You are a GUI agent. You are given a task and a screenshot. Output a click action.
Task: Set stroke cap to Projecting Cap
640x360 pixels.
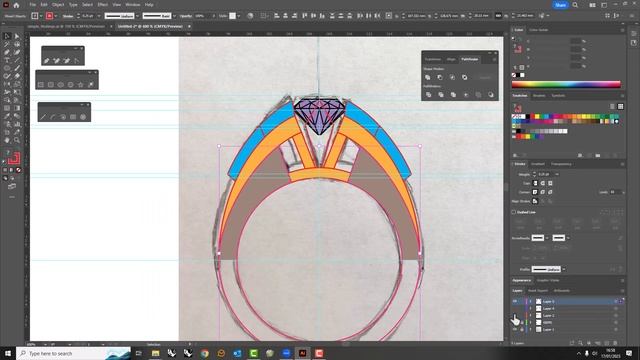click(550, 183)
